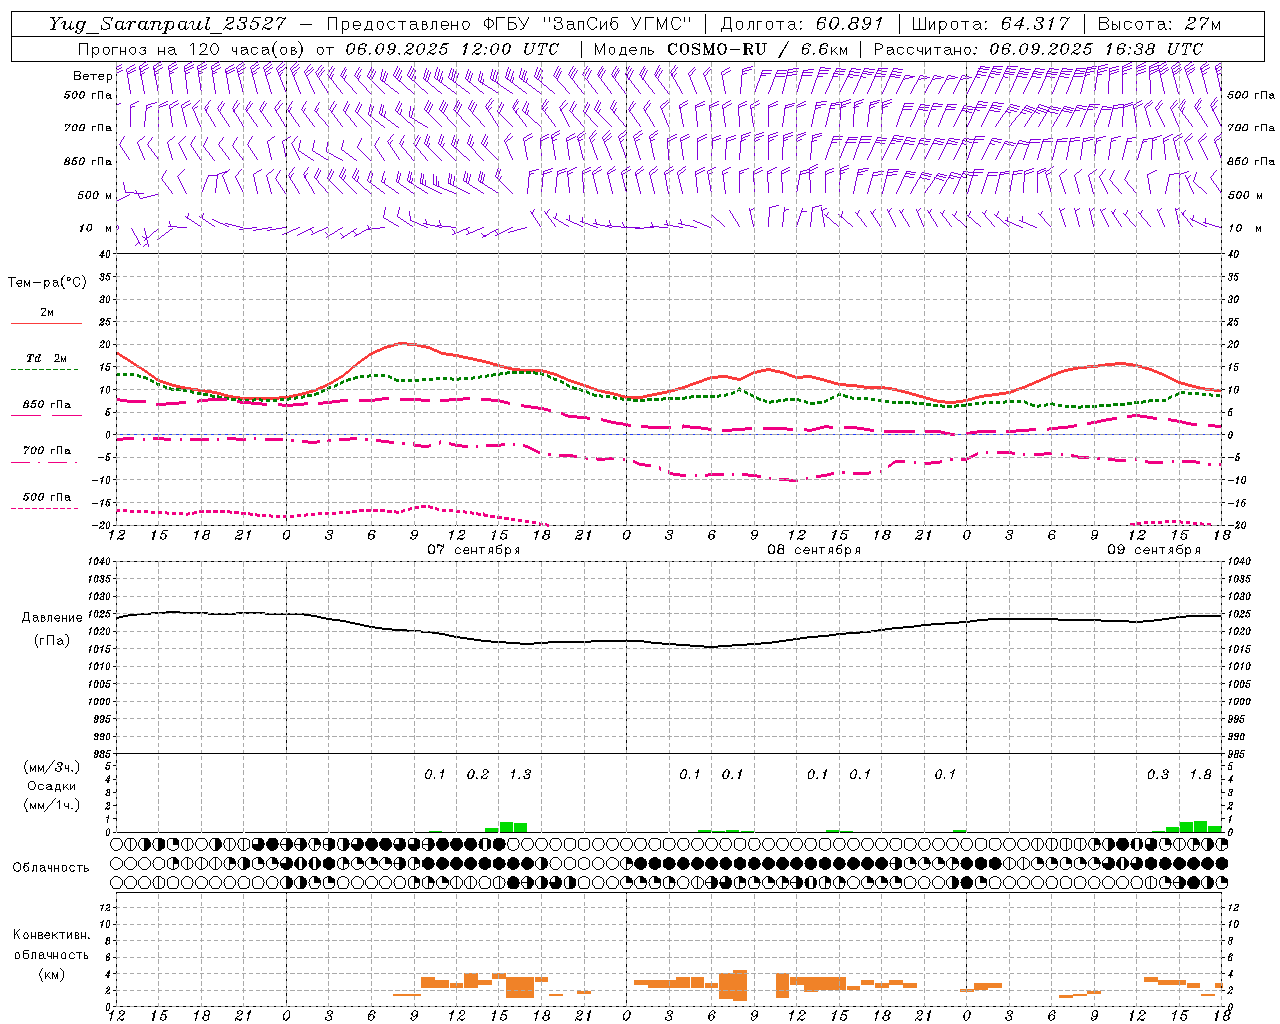
Task: Click the Модель COSMO-RU / 6.6км text
Action: [720, 49]
